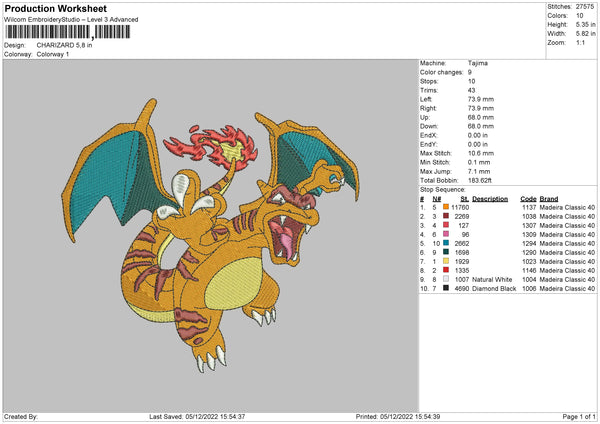Select the 'Color changes:' label
This screenshot has width=600, height=424.
[441, 72]
